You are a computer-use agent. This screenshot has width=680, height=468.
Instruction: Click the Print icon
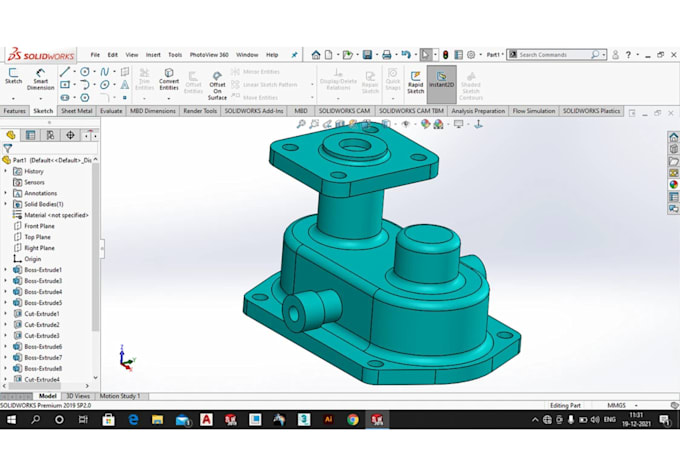pyautogui.click(x=386, y=55)
